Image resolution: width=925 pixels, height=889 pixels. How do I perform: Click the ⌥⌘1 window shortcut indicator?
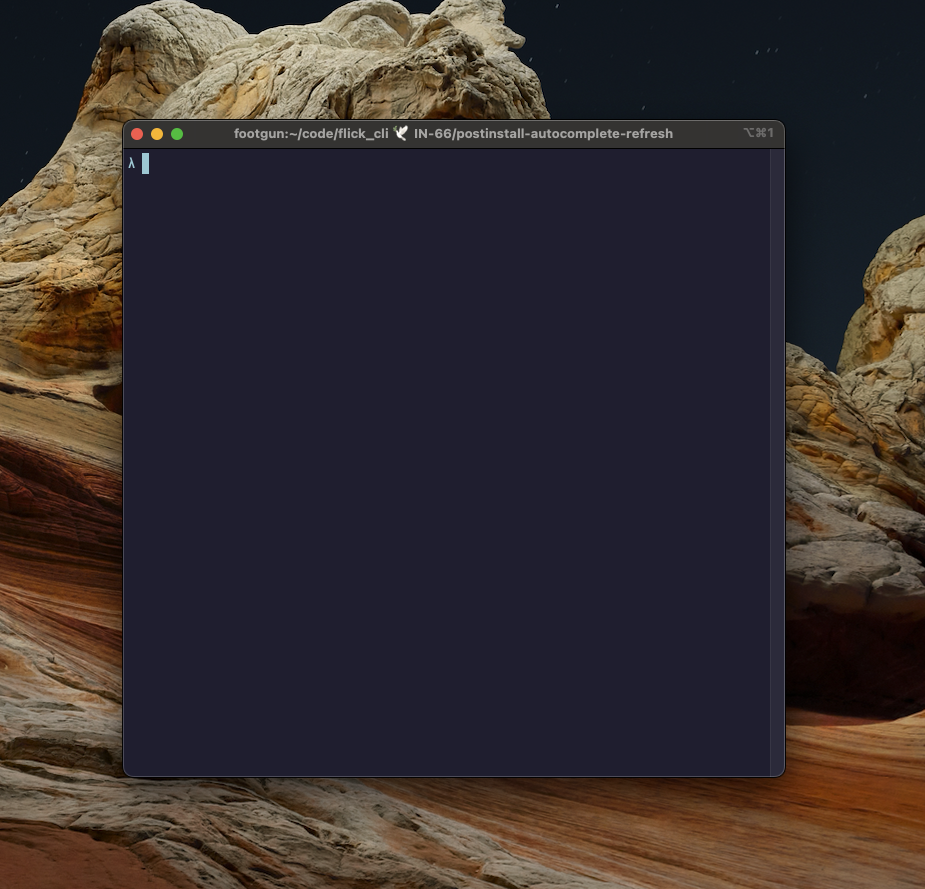[x=758, y=133]
